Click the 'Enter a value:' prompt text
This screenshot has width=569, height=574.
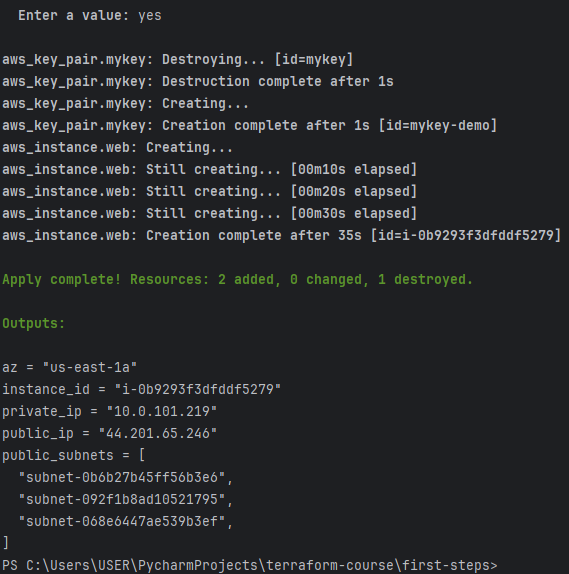[x=74, y=16]
